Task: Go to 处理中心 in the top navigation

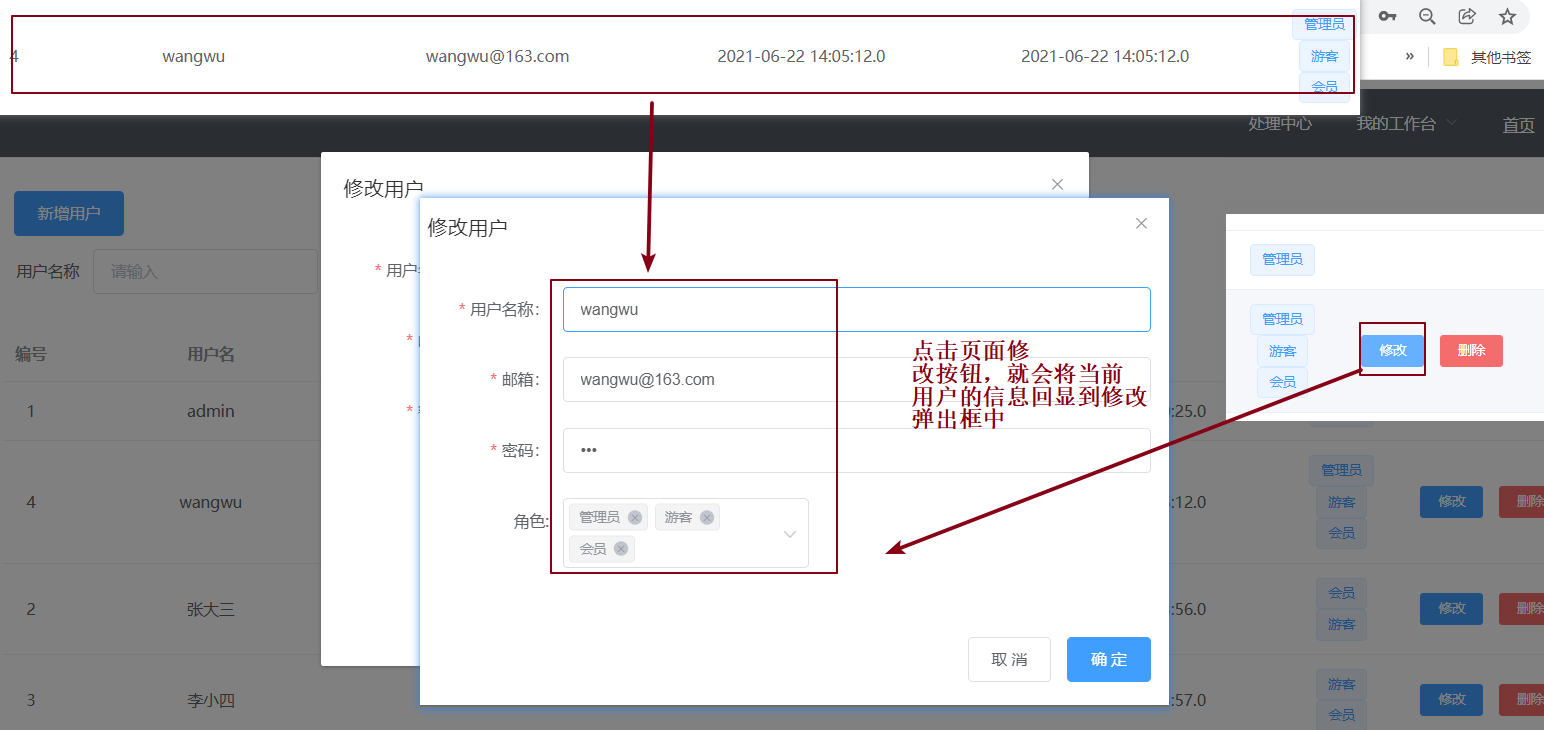Action: click(1280, 124)
